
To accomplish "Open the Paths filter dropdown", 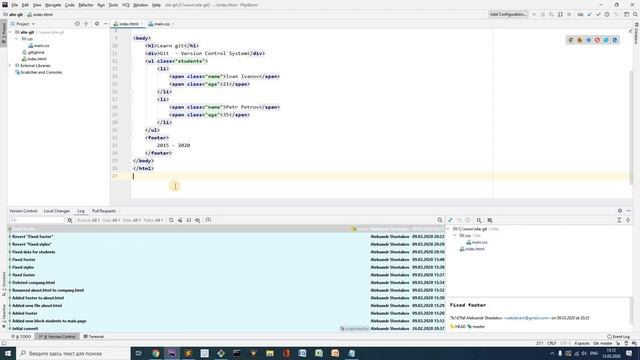I will tap(153, 220).
